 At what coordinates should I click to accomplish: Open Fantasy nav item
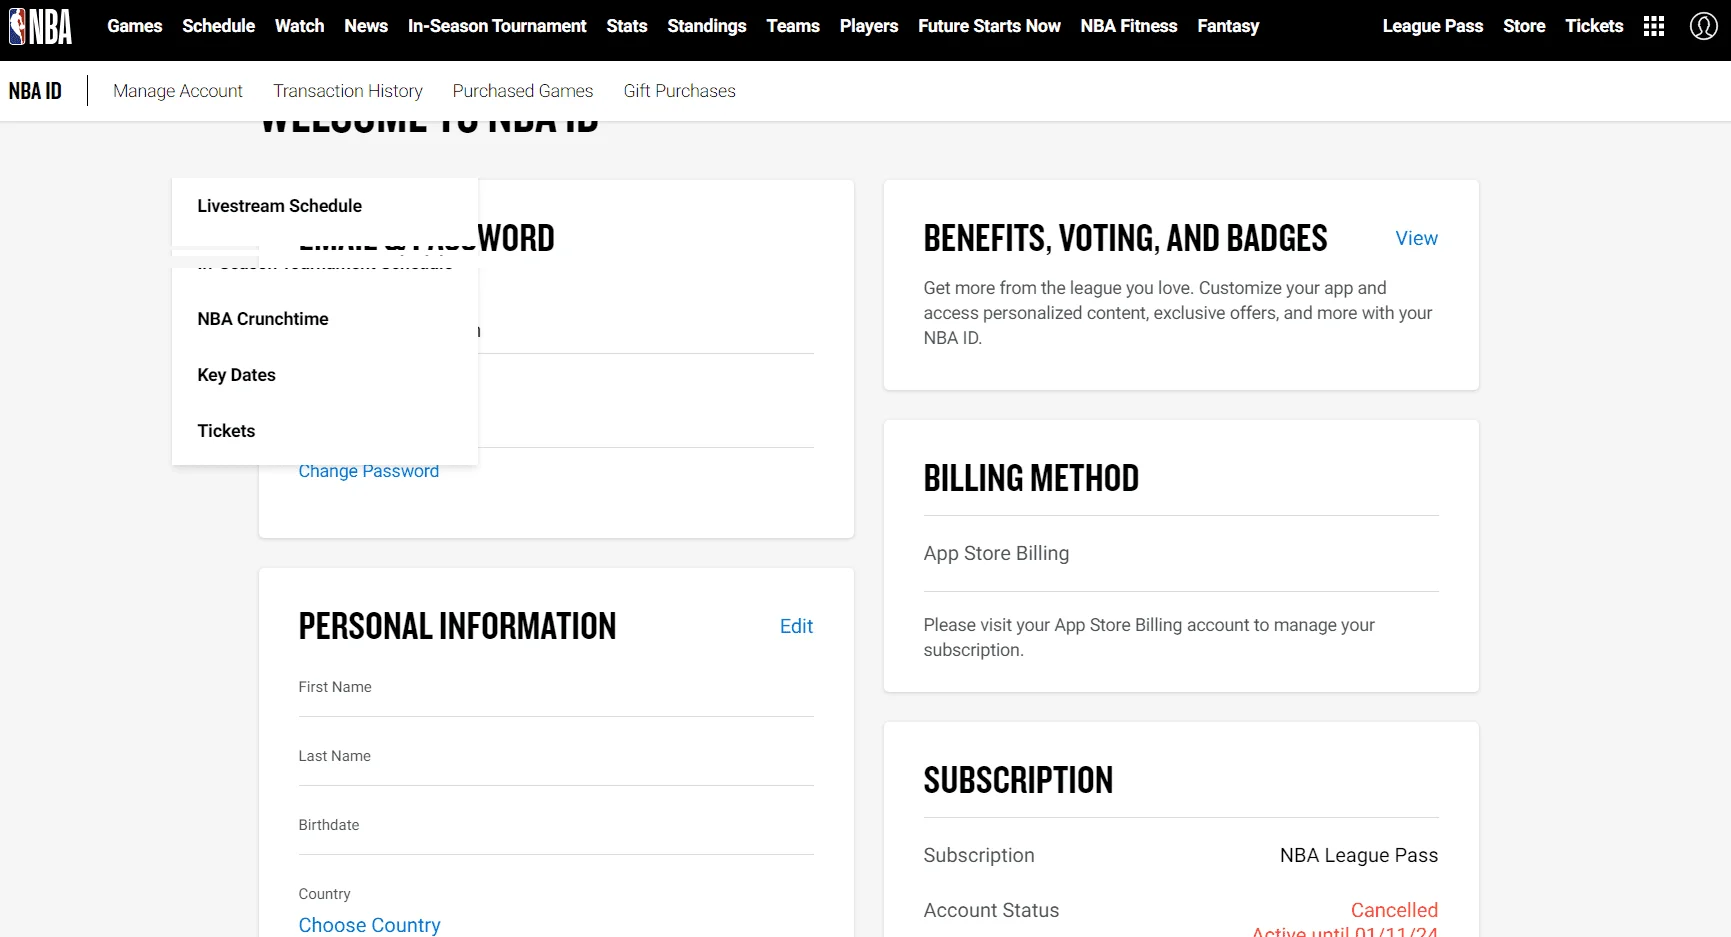click(1228, 26)
